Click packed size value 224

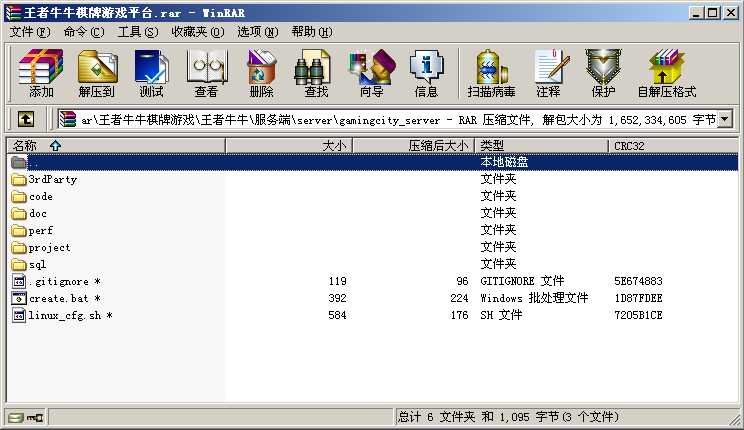pyautogui.click(x=459, y=298)
